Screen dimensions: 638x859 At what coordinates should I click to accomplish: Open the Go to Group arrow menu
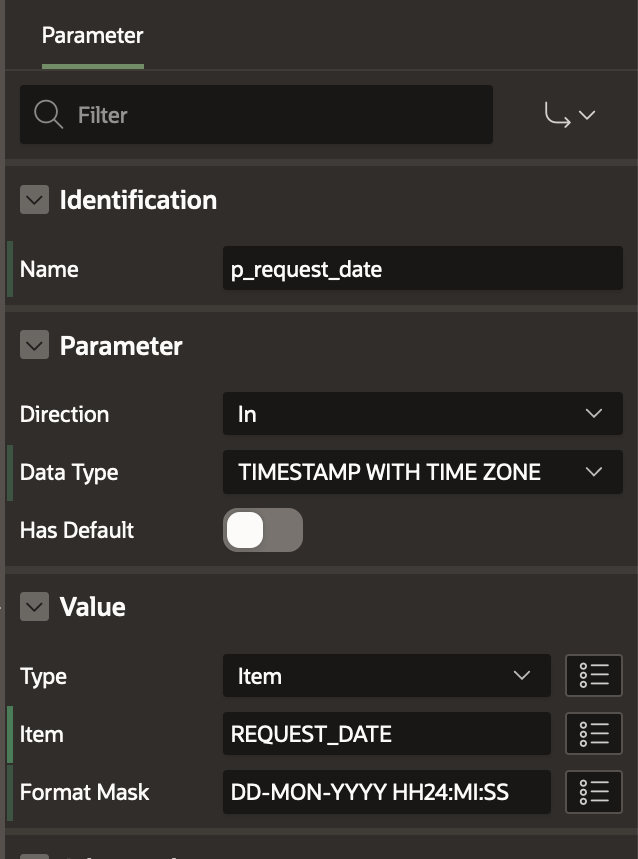[x=569, y=115]
